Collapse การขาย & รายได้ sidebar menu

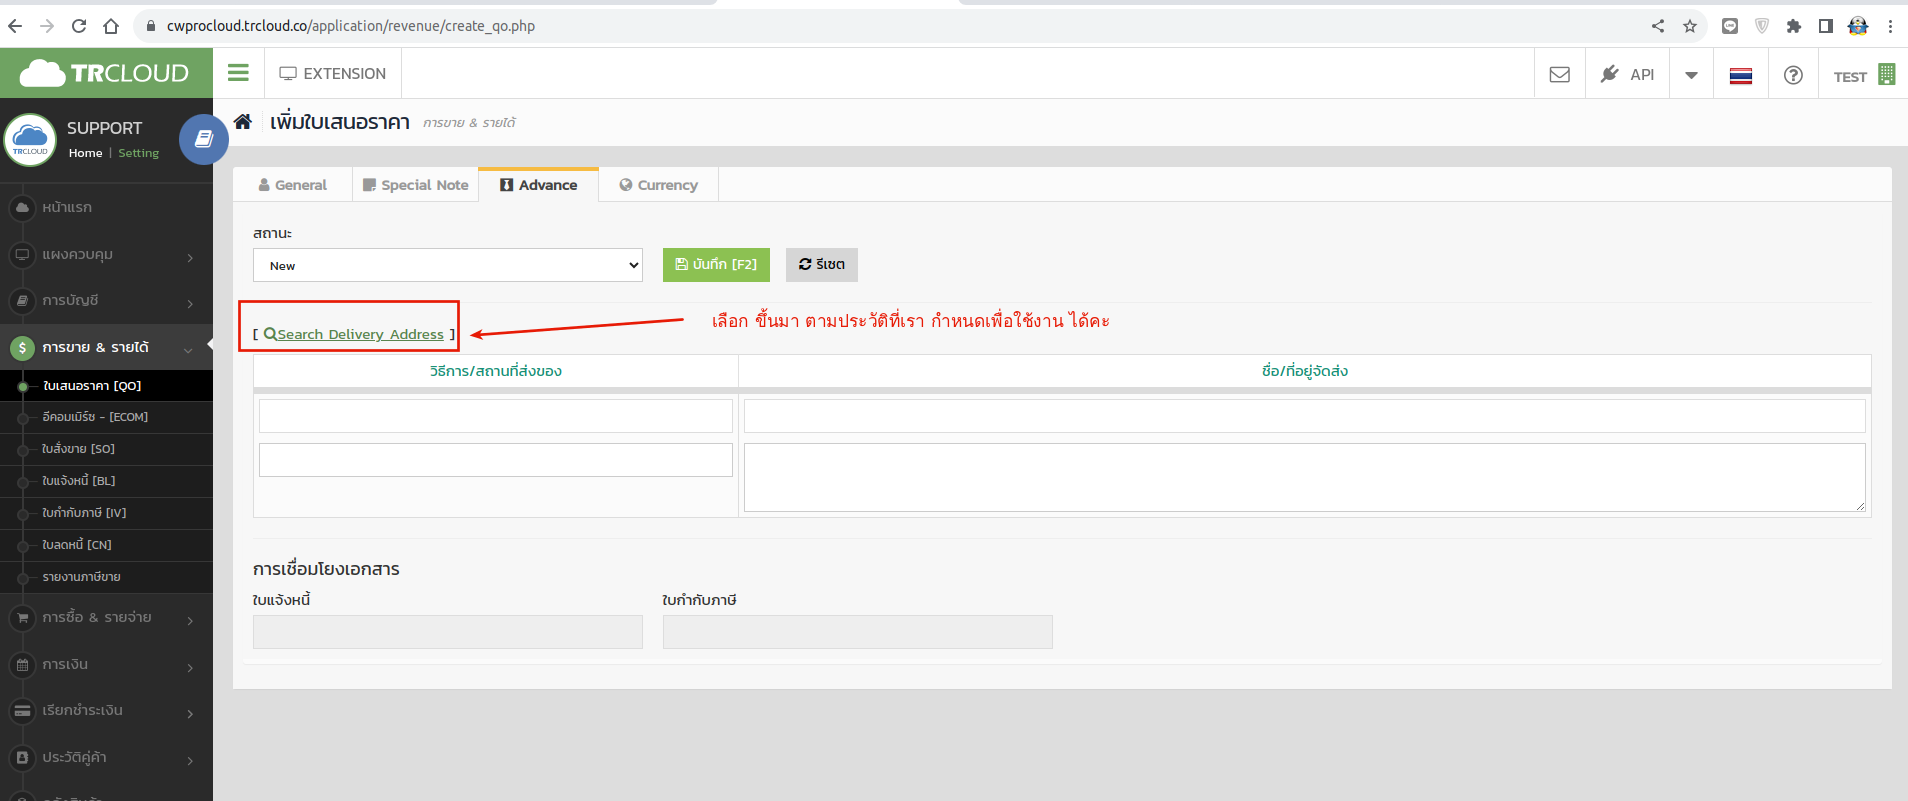[106, 347]
